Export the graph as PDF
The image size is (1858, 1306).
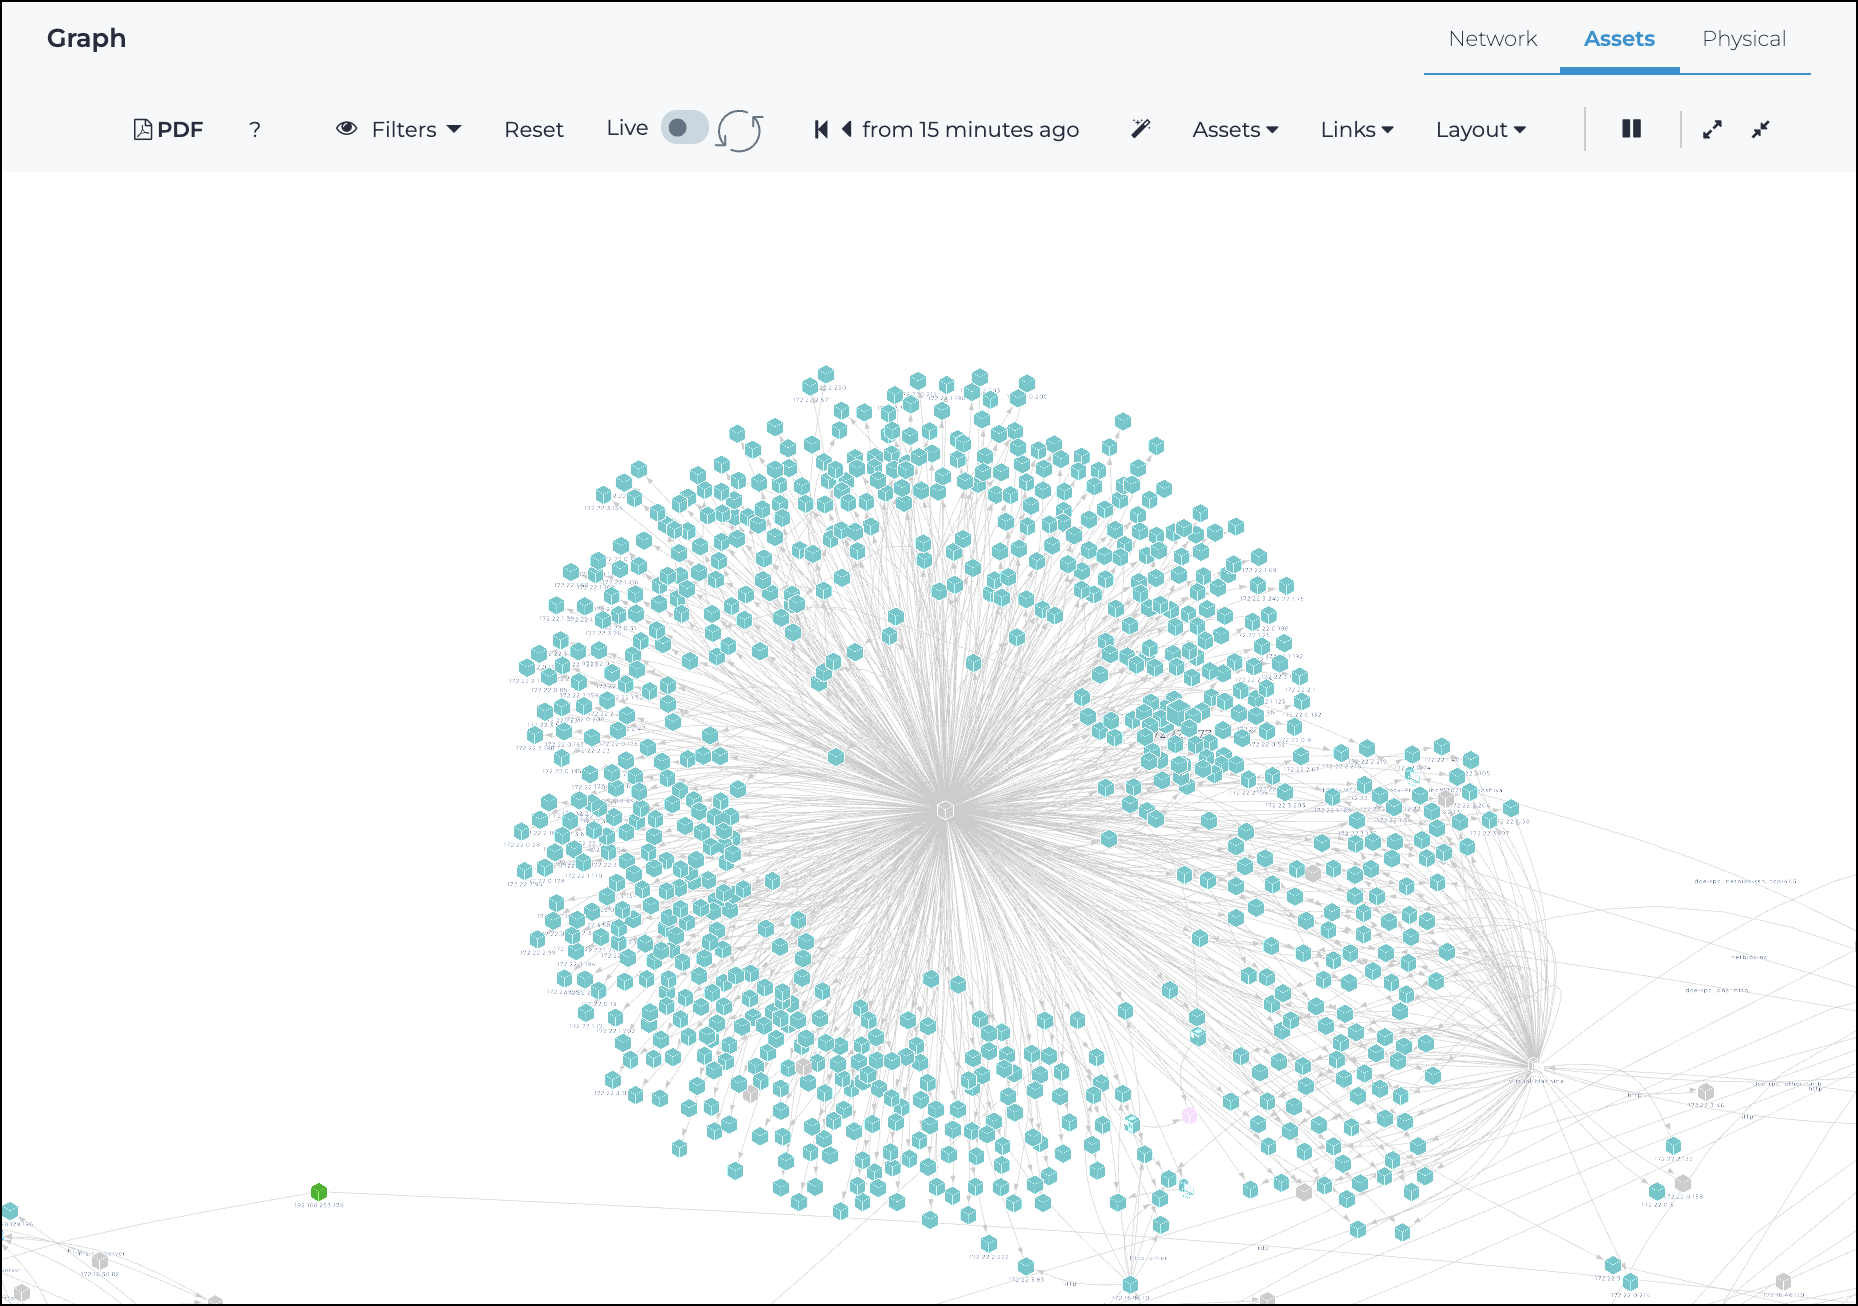point(168,130)
